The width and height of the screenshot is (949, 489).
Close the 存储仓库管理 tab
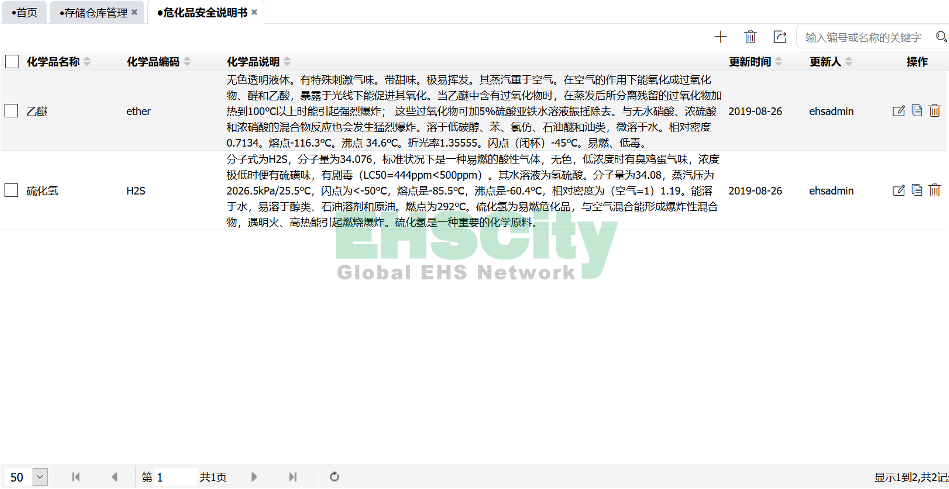pos(134,13)
